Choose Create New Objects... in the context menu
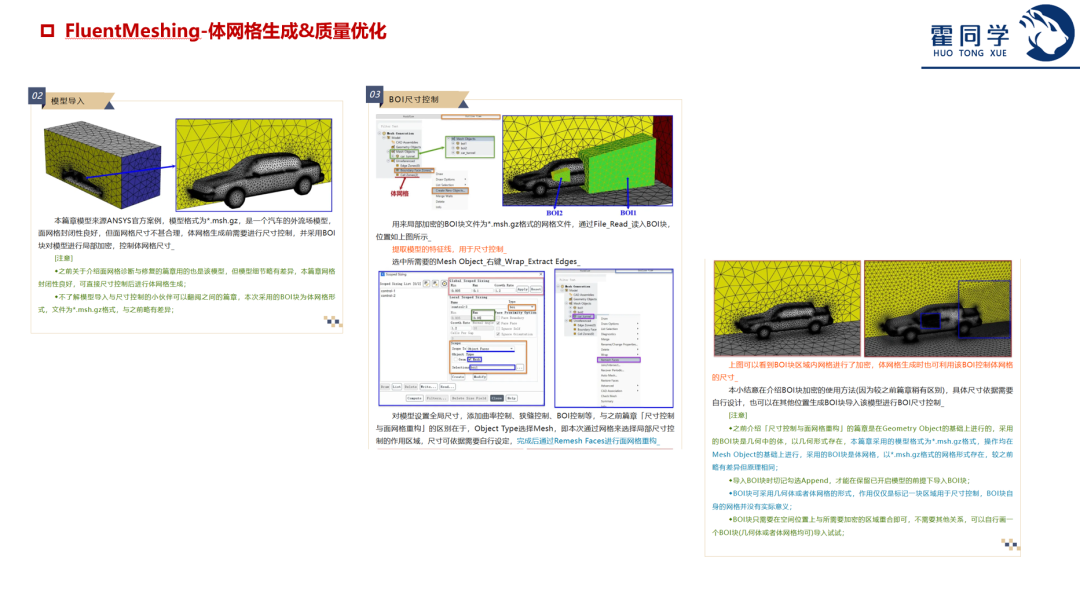This screenshot has height=605, width=1080. click(450, 190)
